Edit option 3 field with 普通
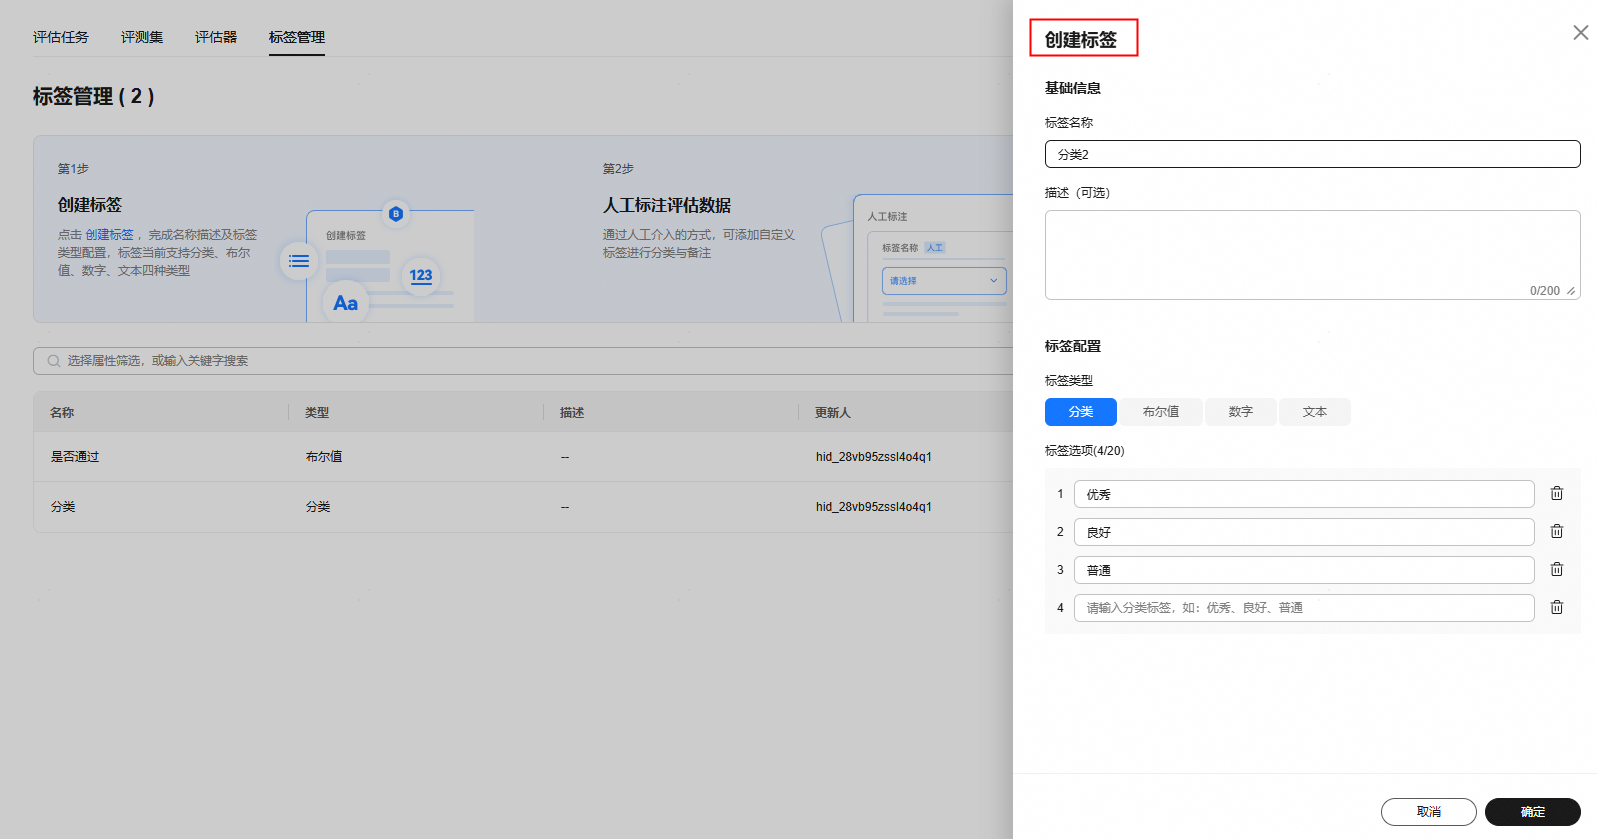 pos(1304,570)
